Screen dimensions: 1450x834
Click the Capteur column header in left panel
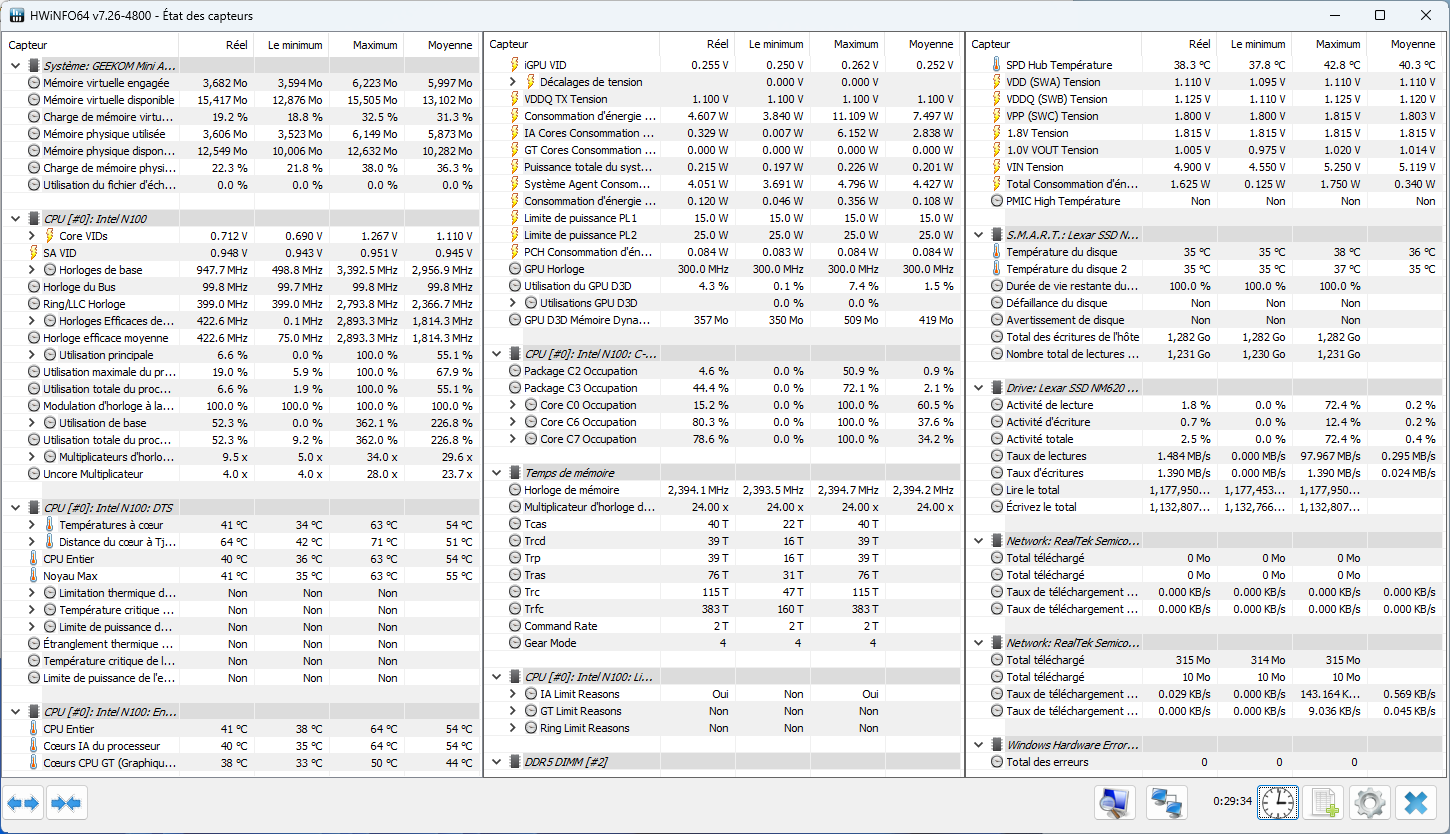pos(91,45)
